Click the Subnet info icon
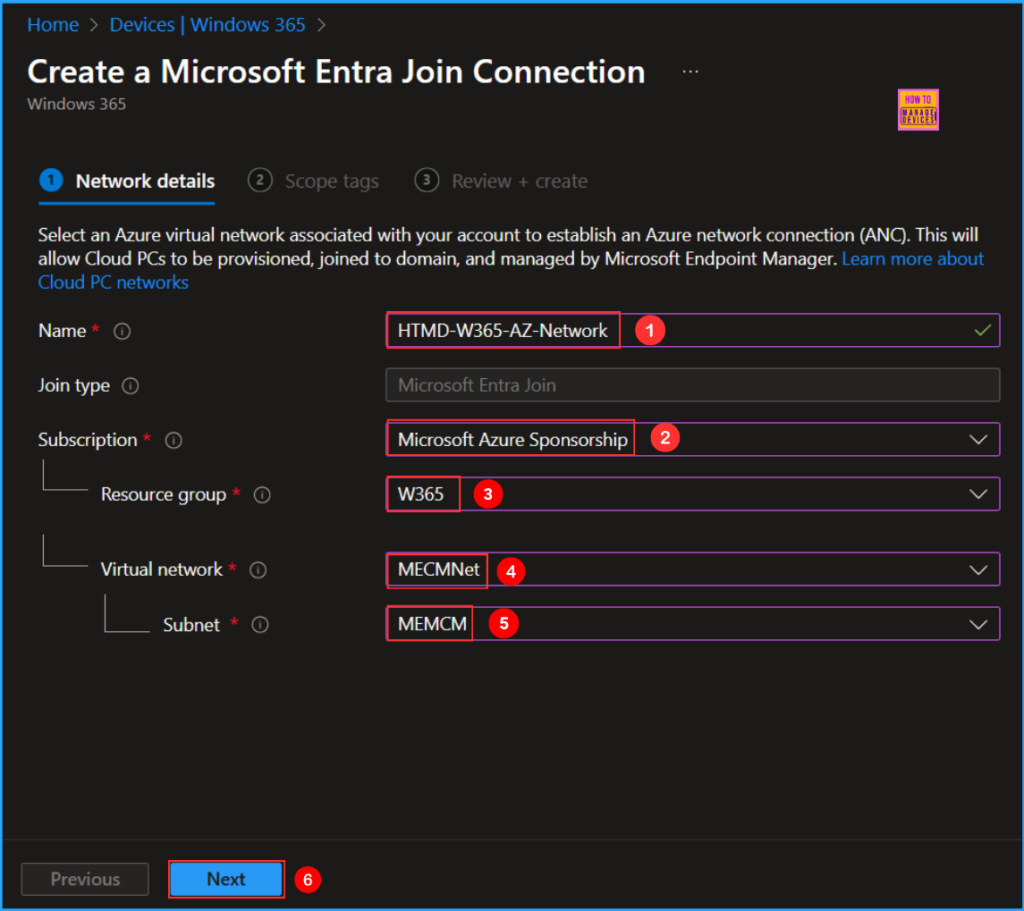Image resolution: width=1024 pixels, height=911 pixels. tap(261, 625)
